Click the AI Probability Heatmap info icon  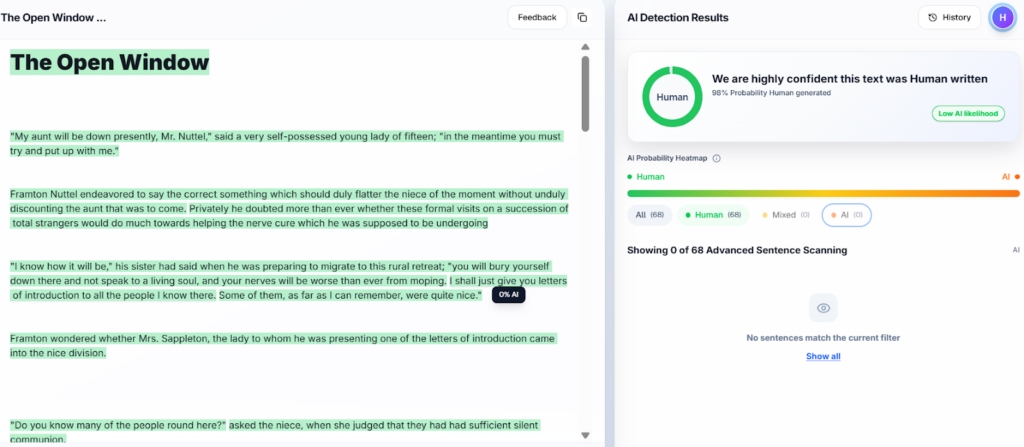[x=716, y=159]
